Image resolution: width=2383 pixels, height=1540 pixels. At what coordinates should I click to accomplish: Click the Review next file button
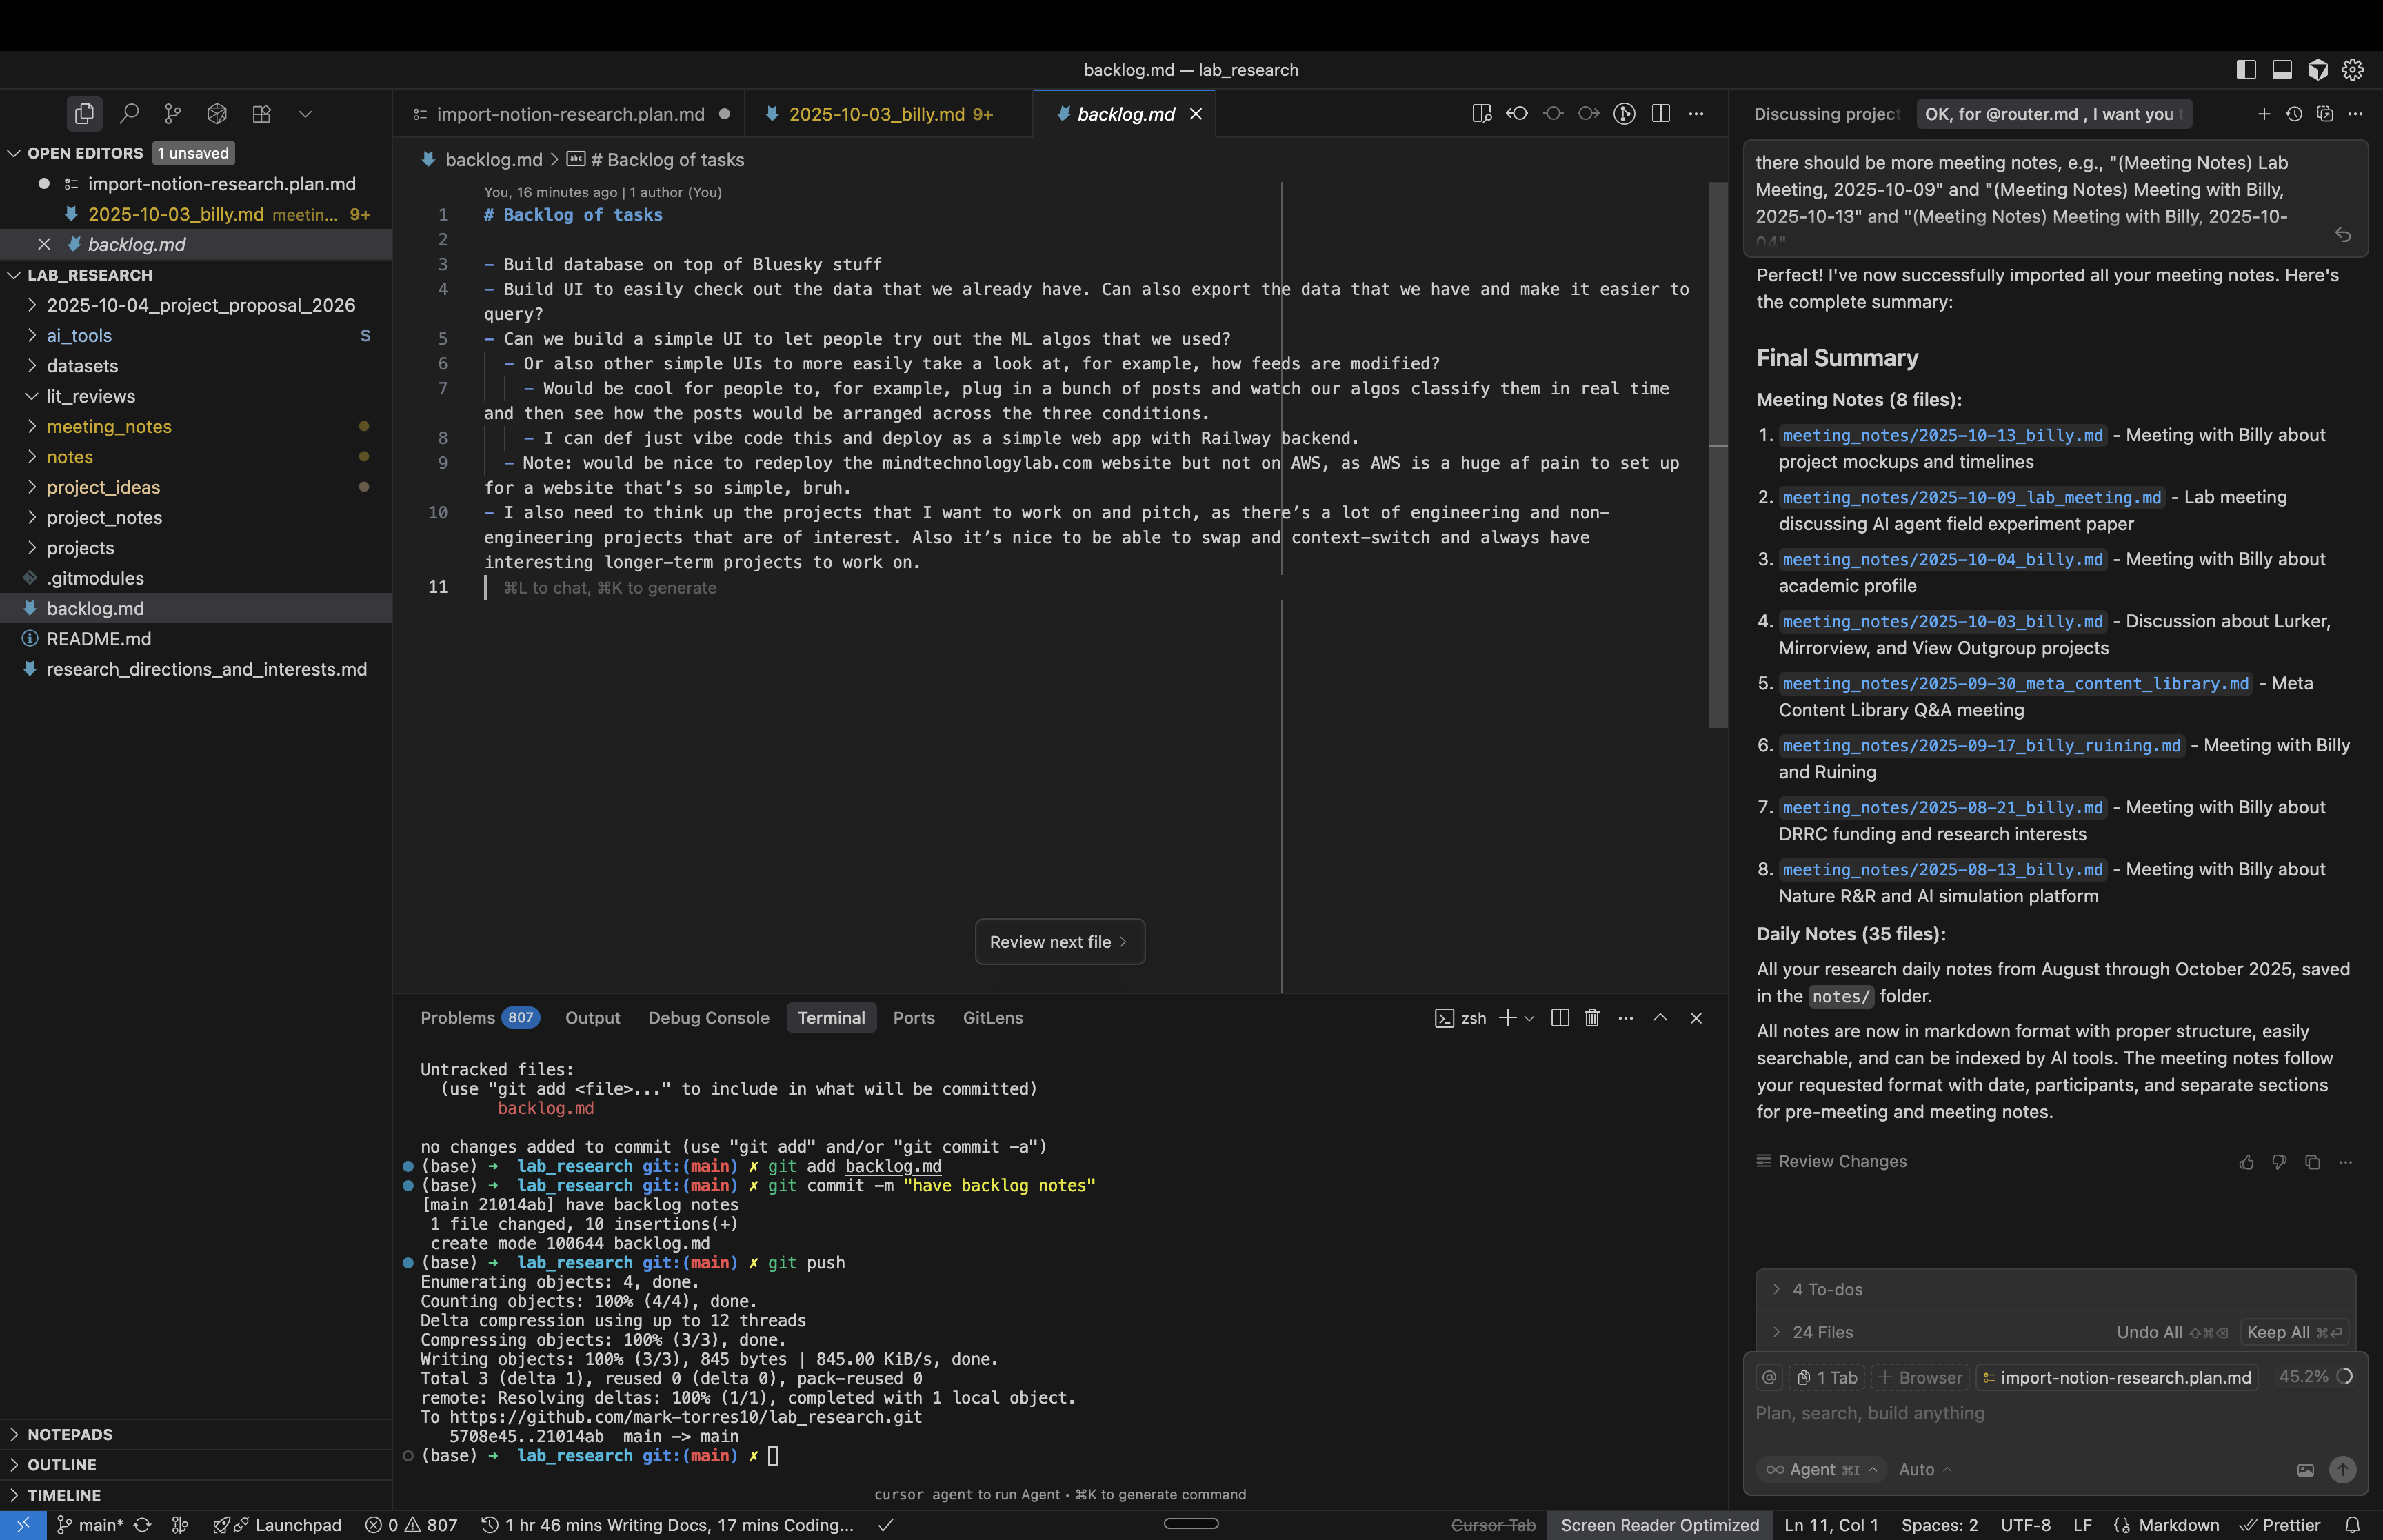click(x=1059, y=942)
